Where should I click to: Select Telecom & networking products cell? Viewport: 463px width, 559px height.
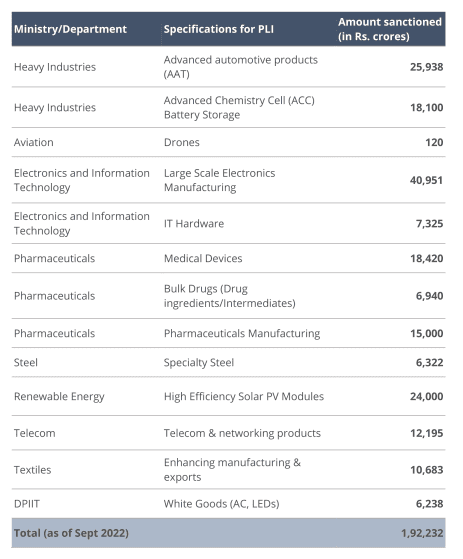(x=242, y=434)
